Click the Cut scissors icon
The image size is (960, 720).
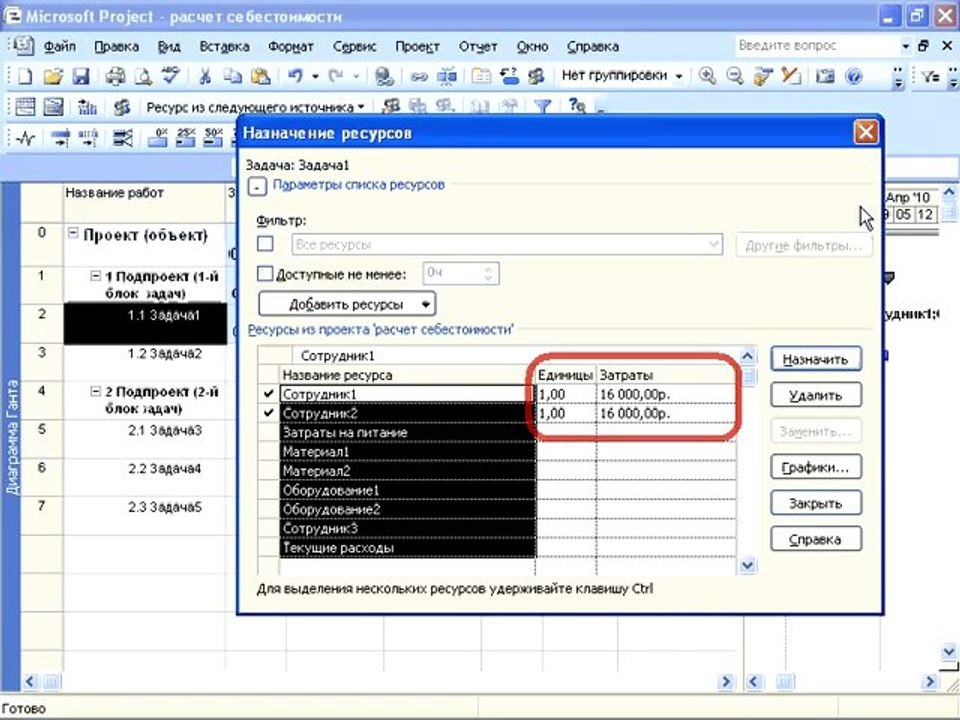(205, 77)
